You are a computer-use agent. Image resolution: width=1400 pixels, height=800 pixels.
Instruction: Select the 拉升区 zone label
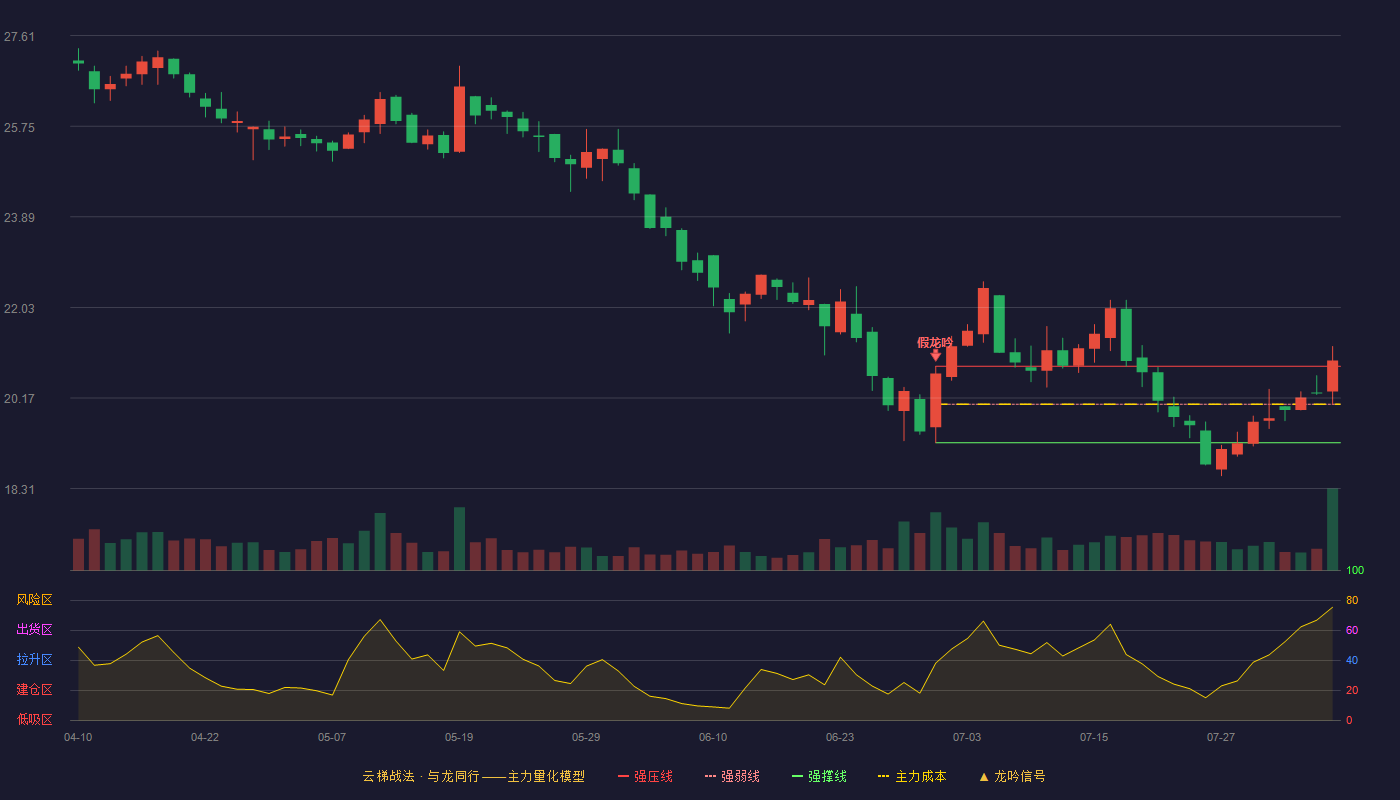point(34,660)
